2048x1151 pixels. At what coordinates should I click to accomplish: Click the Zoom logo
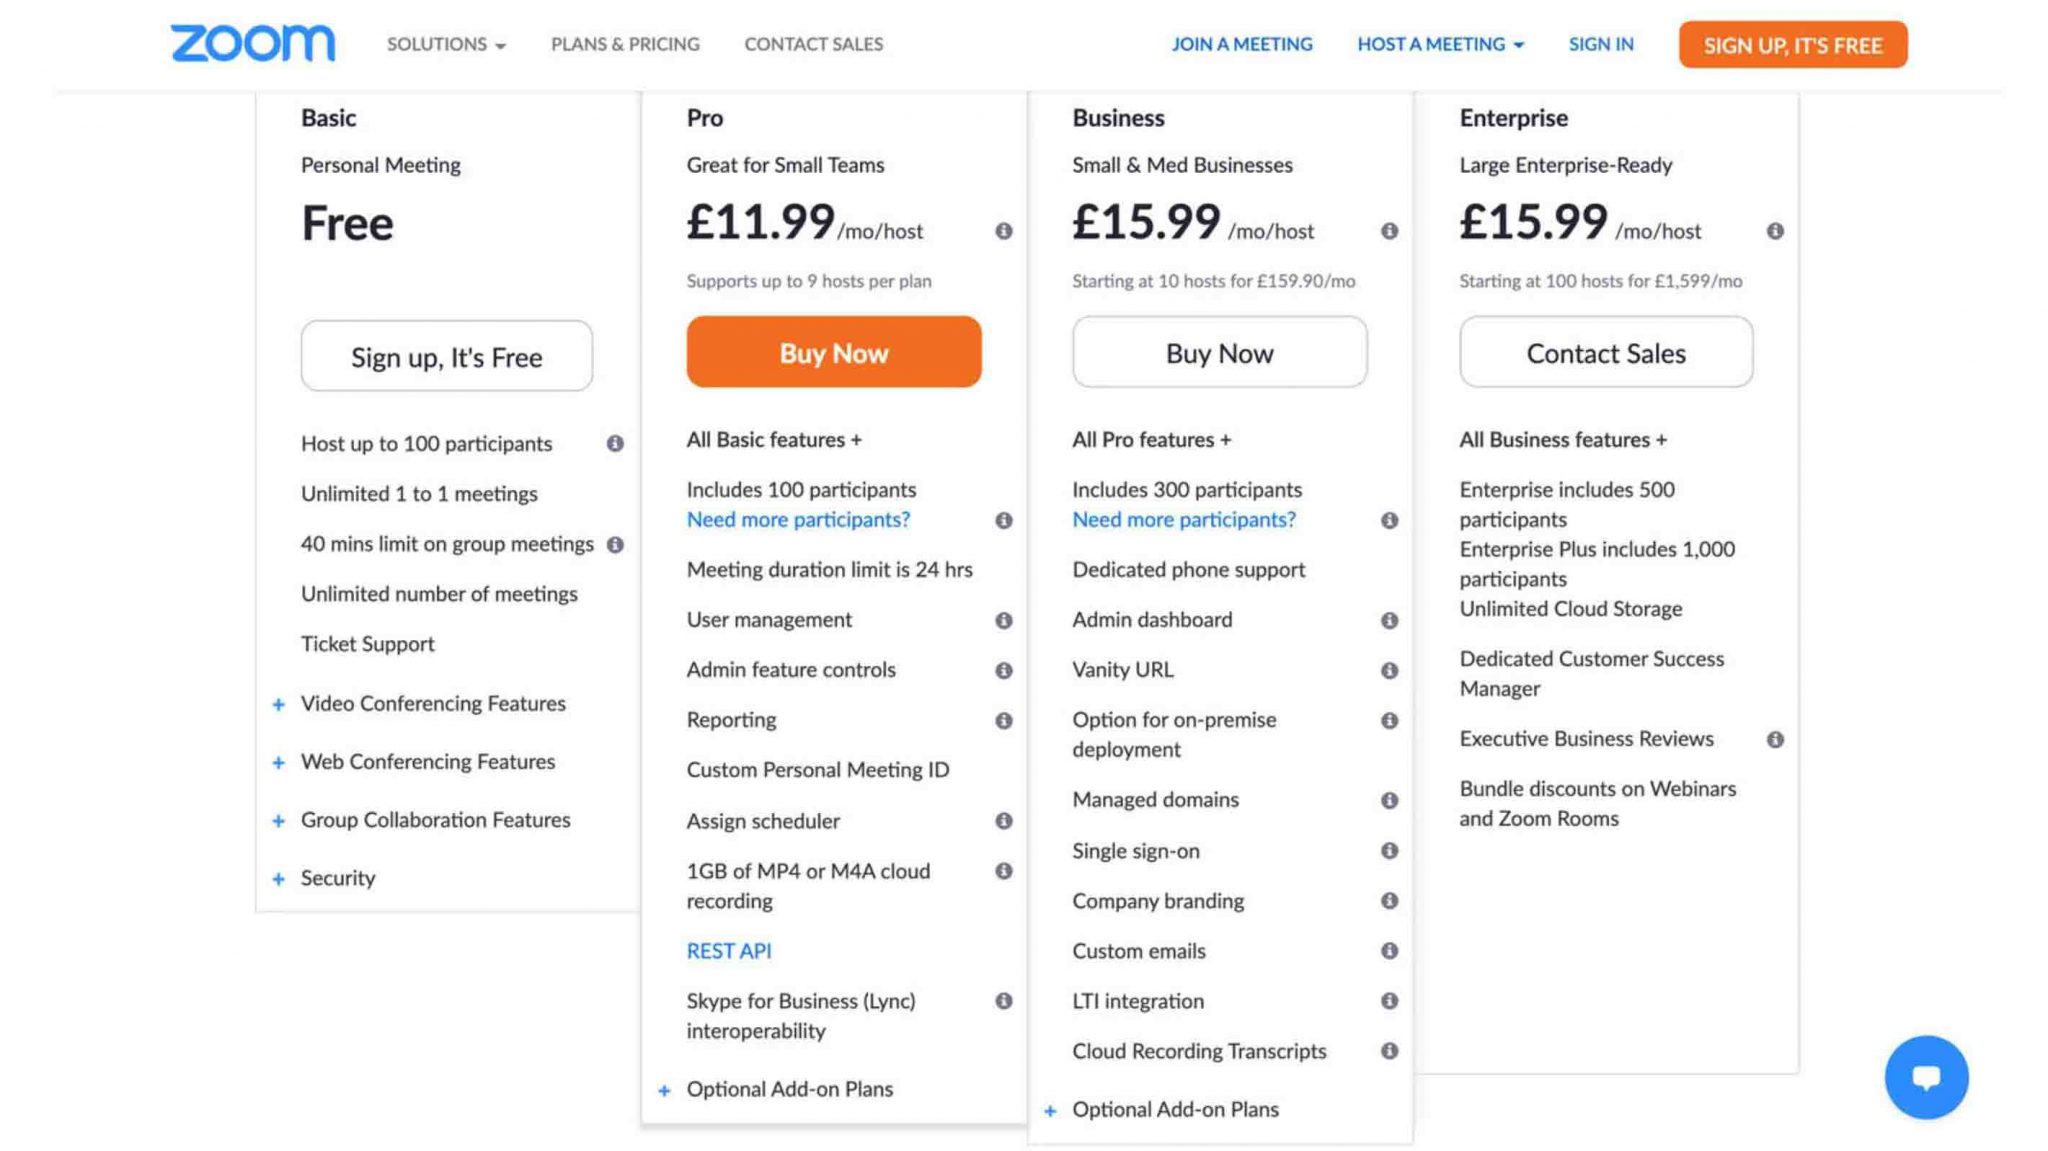(252, 43)
